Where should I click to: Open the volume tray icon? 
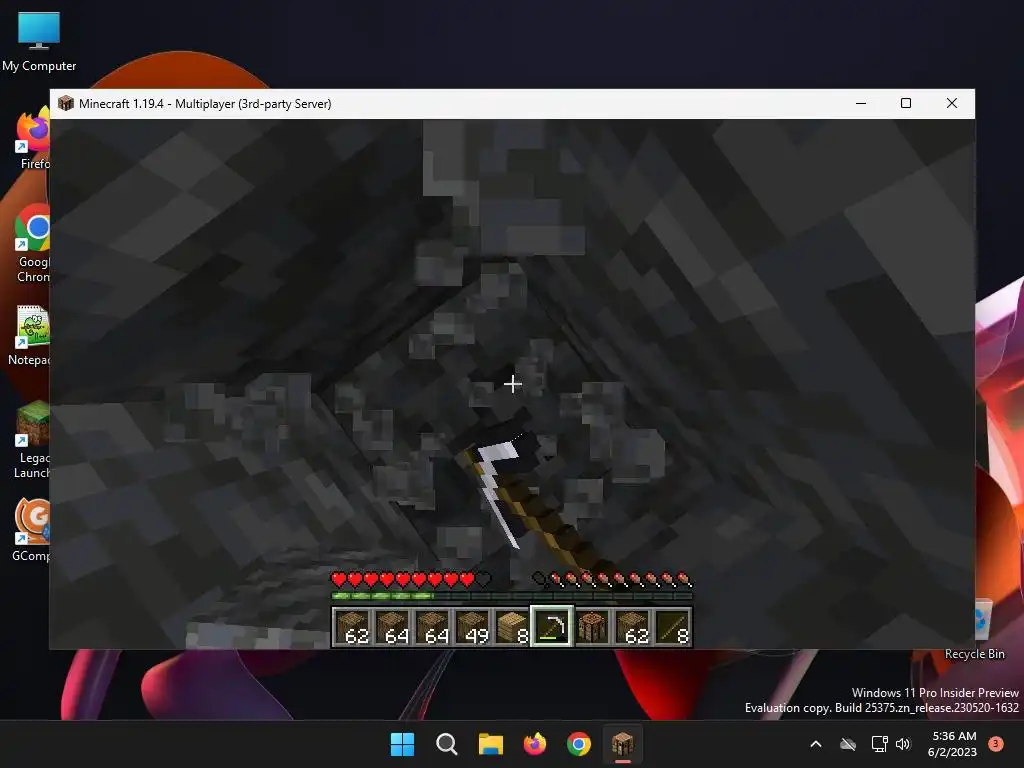(x=903, y=744)
